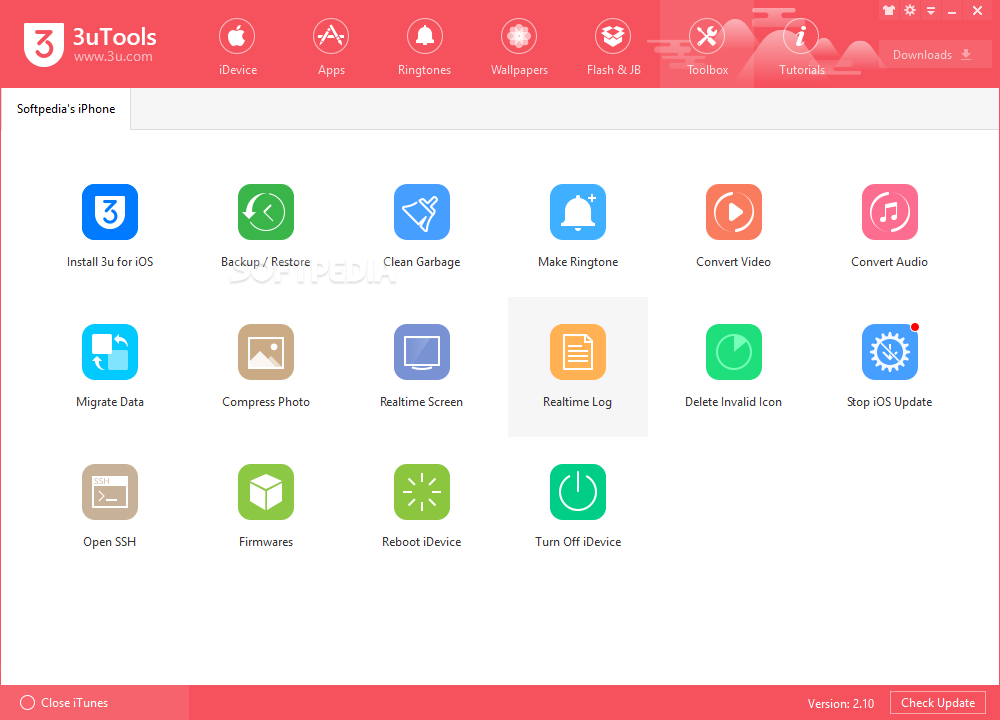1000x720 pixels.
Task: Toggle the Close iTunes option
Action: click(x=64, y=703)
